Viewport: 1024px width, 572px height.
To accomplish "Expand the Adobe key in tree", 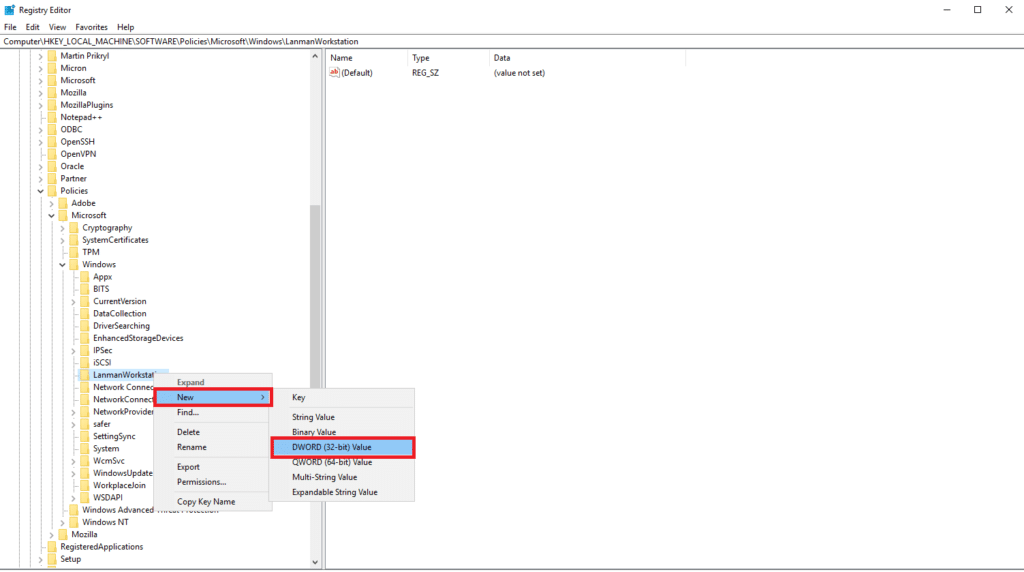I will pos(52,203).
